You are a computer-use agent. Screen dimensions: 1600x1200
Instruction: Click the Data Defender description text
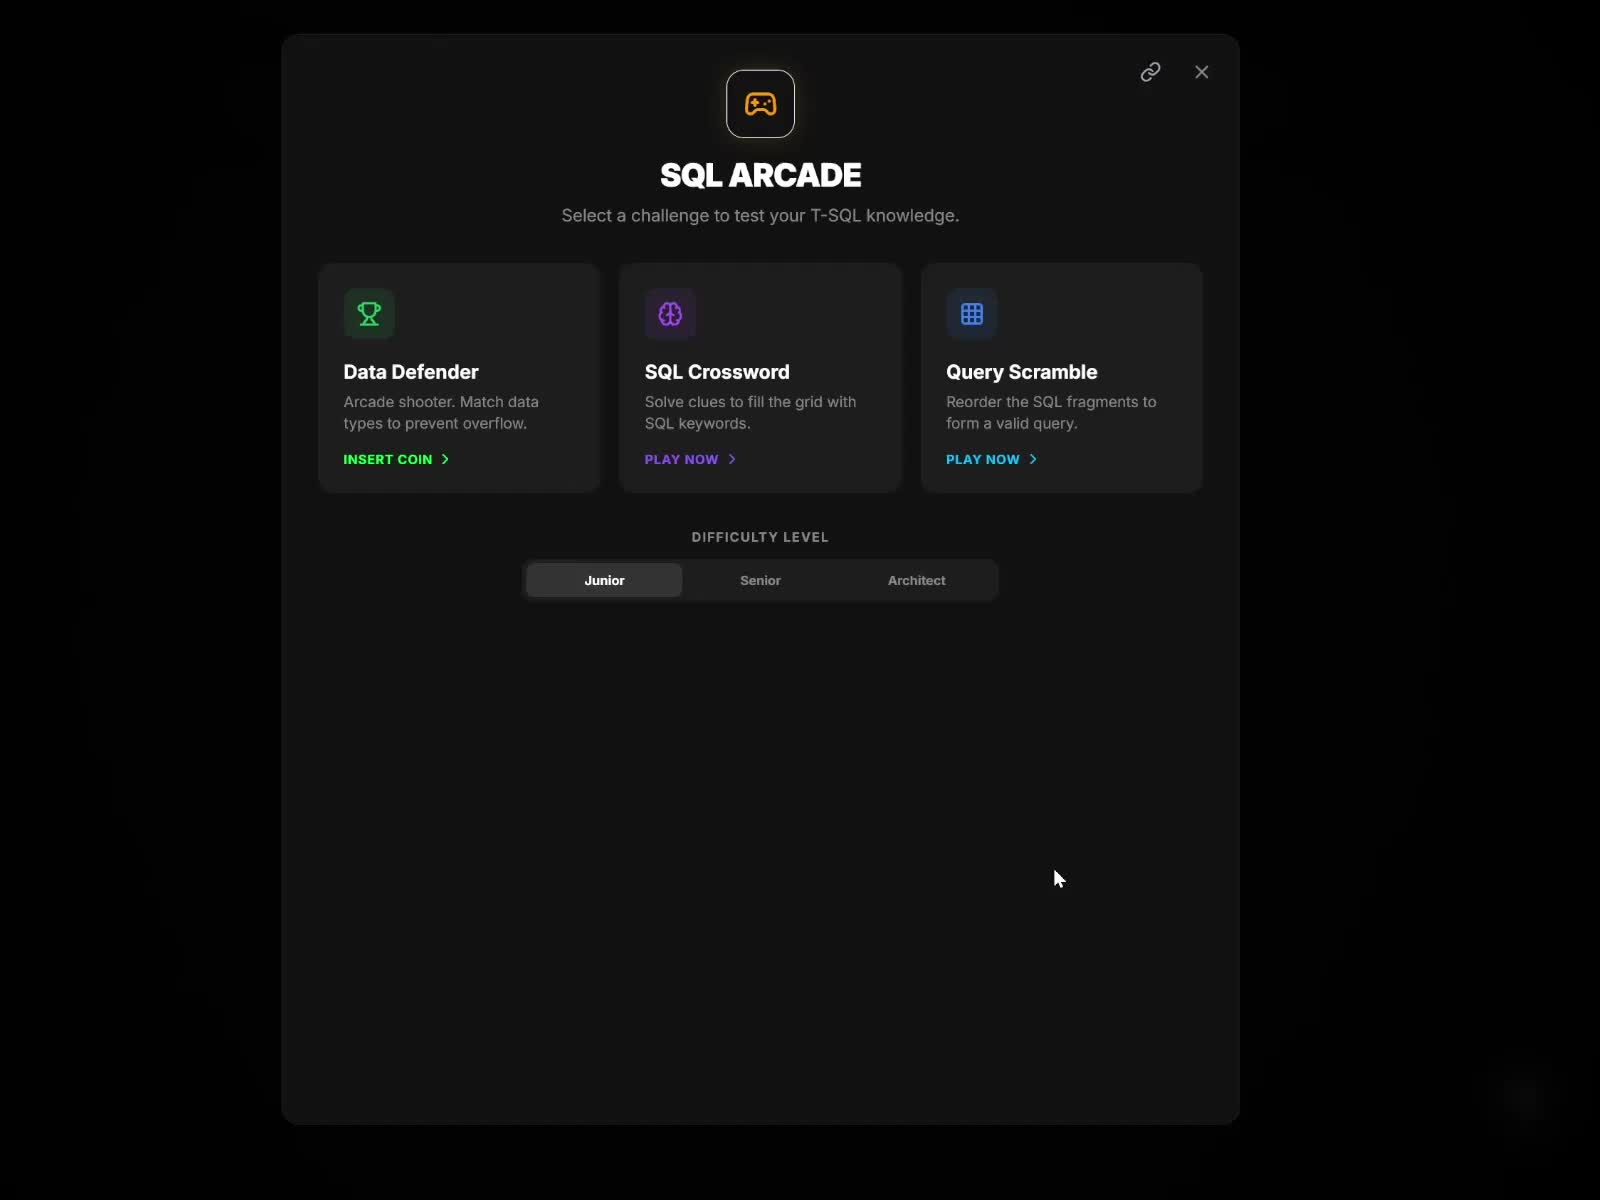point(441,412)
